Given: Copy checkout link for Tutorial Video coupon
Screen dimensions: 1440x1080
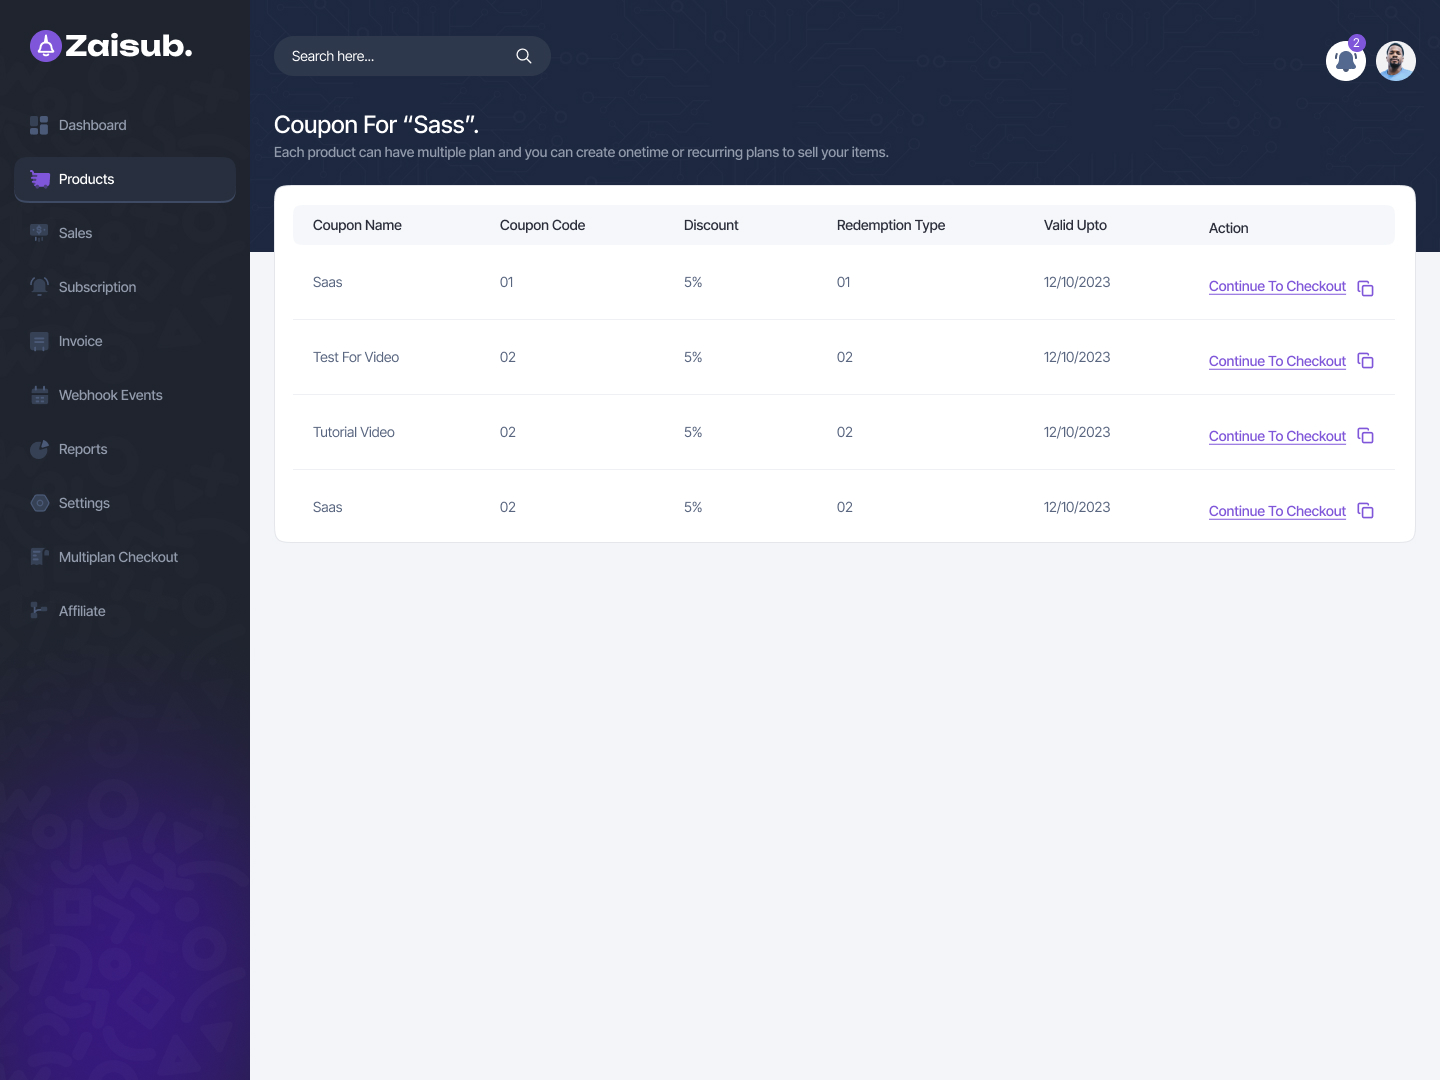Looking at the screenshot, I should 1366,436.
